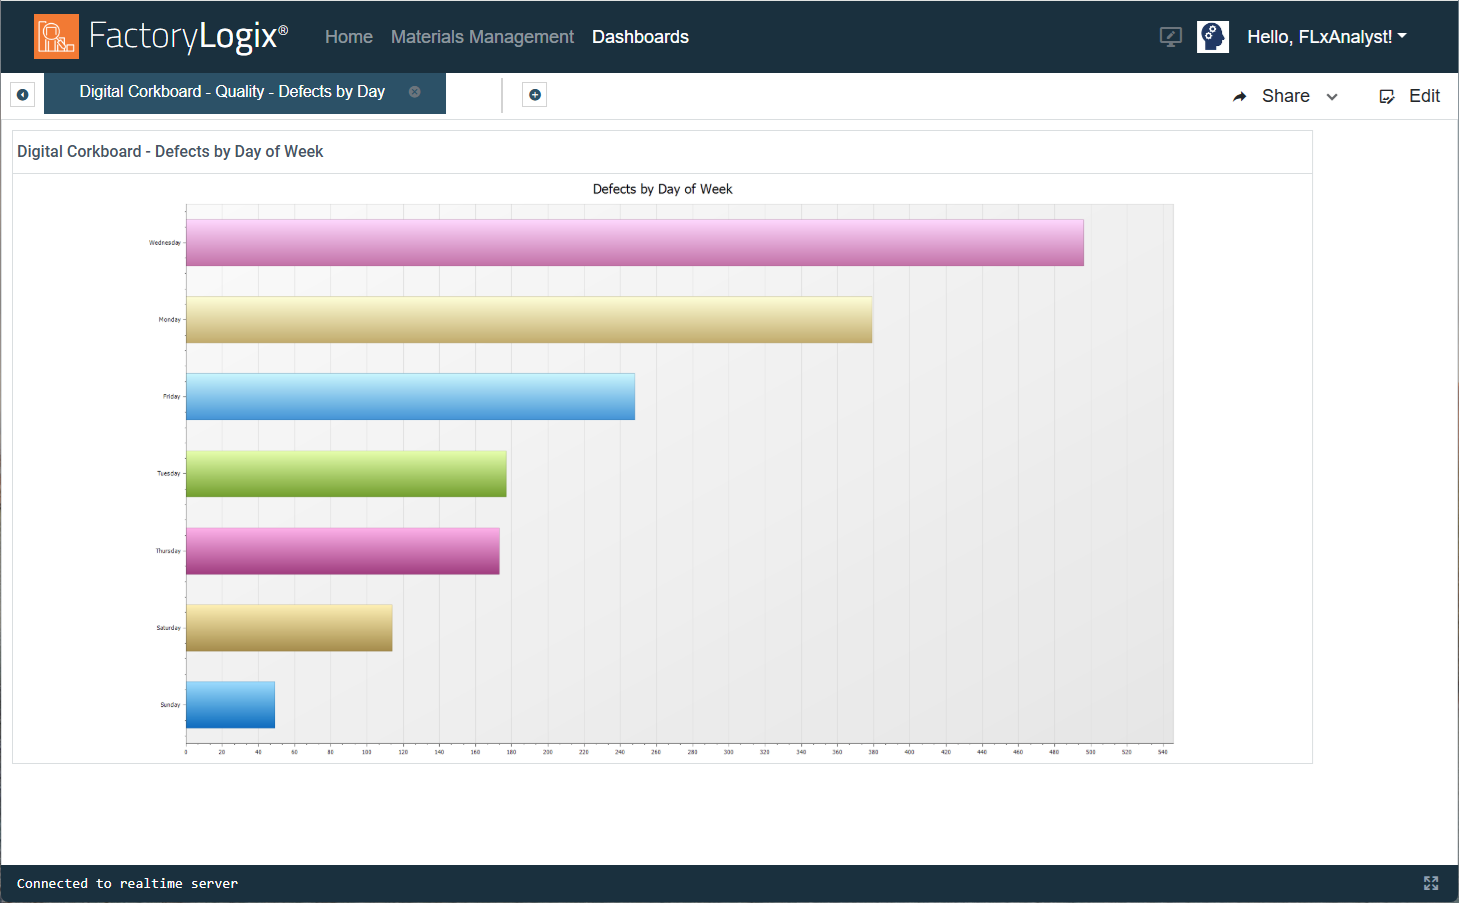The height and width of the screenshot is (903, 1459).
Task: Switch to the Home menu item
Action: tap(348, 36)
